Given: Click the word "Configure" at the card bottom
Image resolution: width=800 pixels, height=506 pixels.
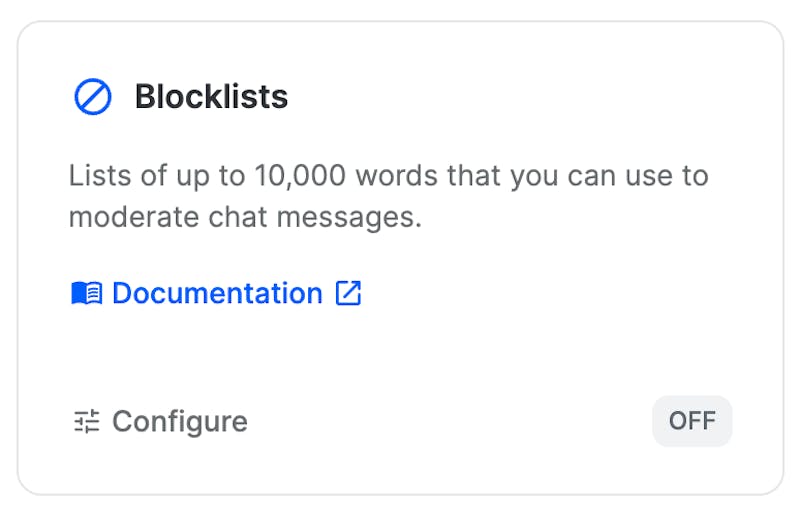Looking at the screenshot, I should [180, 422].
